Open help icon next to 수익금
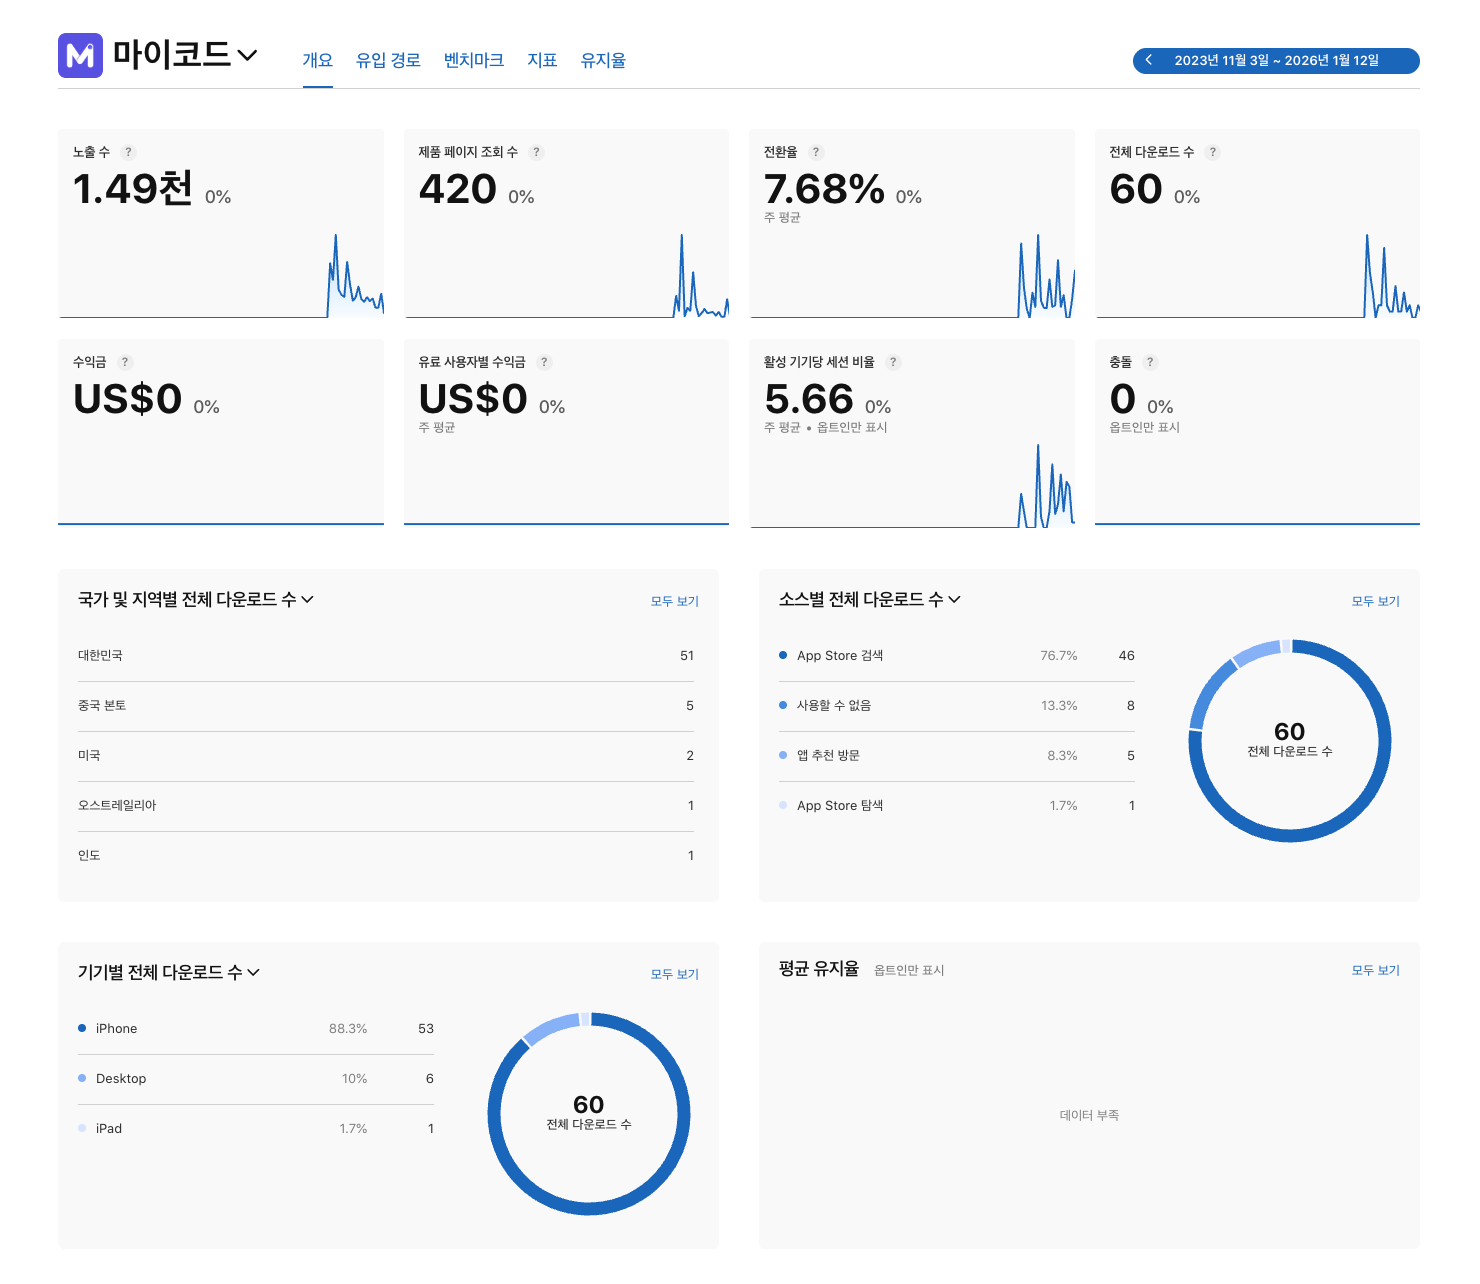The width and height of the screenshot is (1480, 1284). (125, 362)
